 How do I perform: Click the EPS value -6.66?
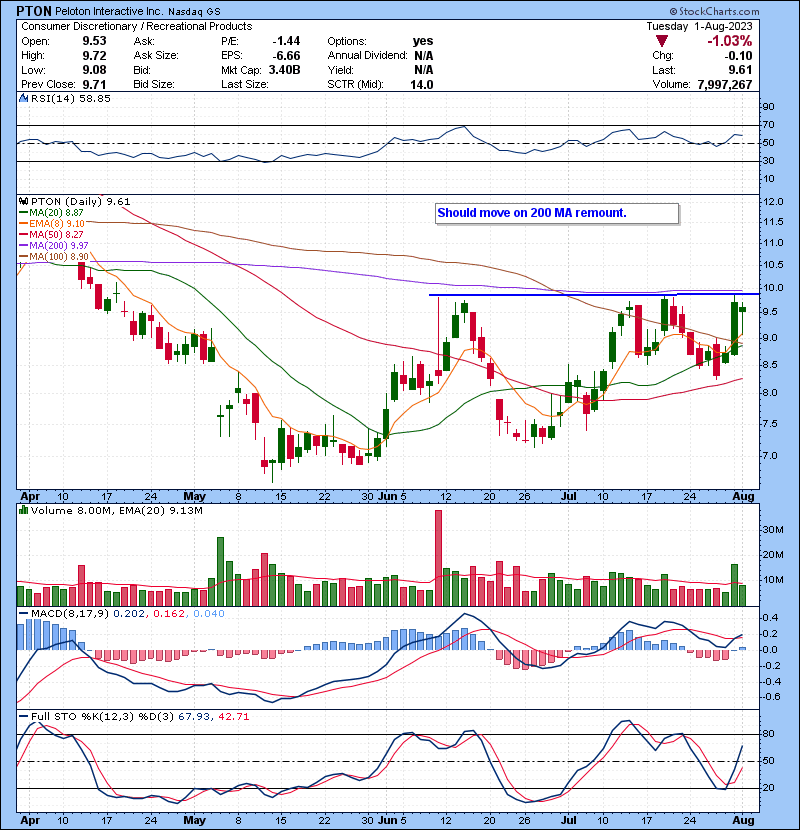[x=286, y=56]
